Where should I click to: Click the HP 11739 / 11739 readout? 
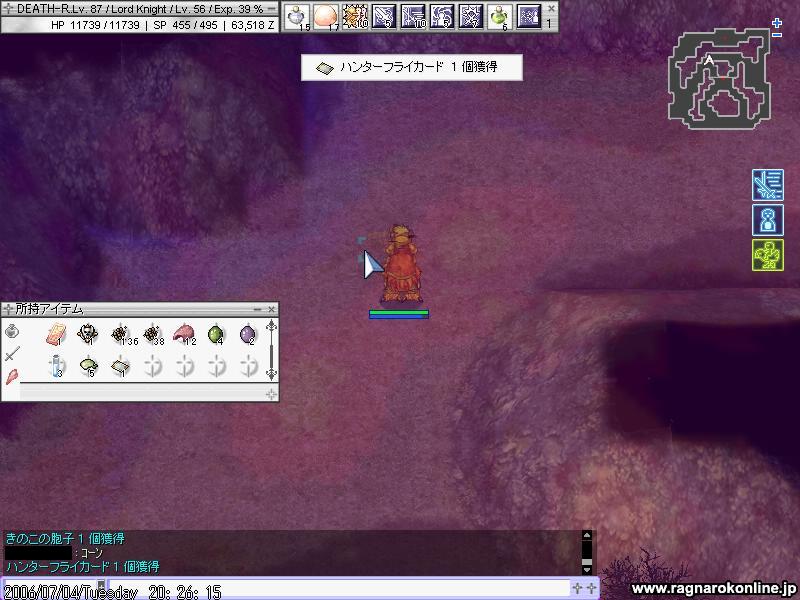[95, 24]
